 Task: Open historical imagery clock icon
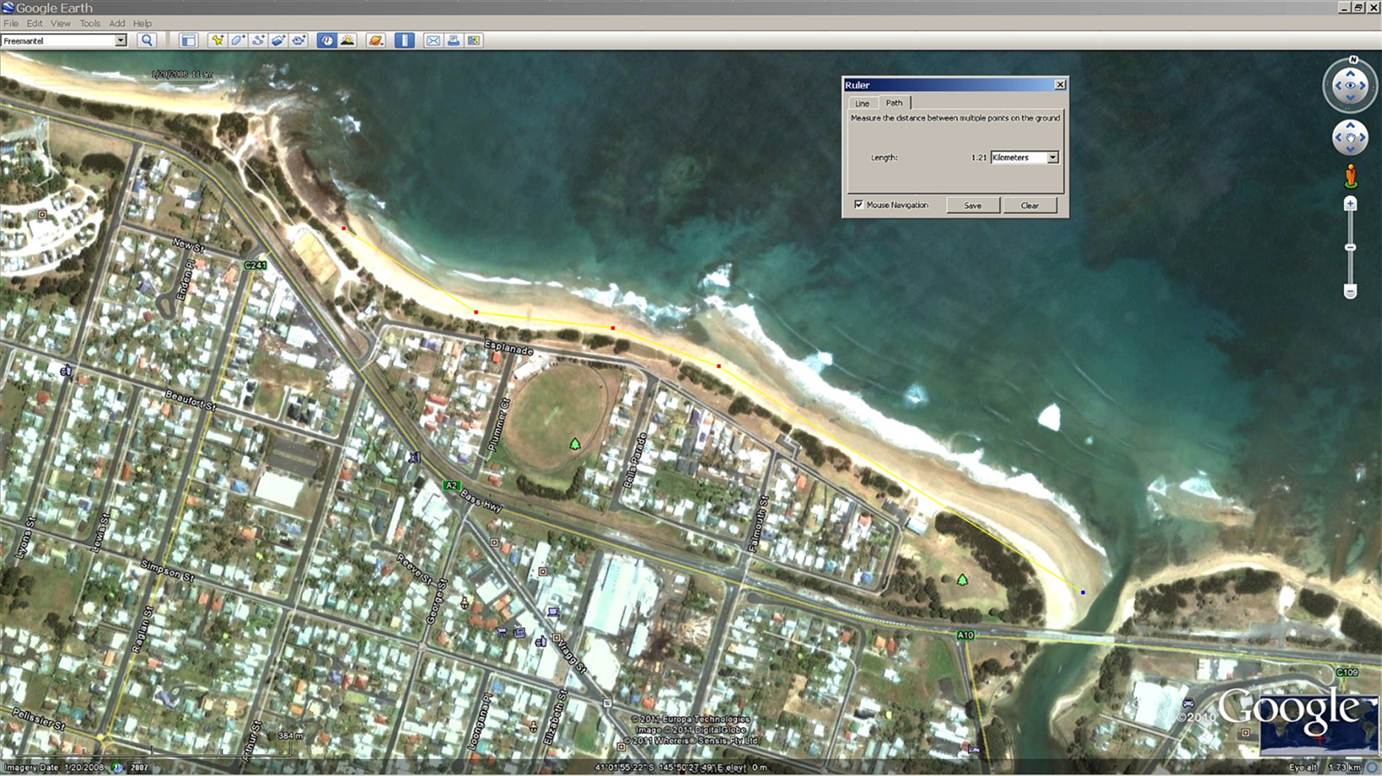pyautogui.click(x=326, y=40)
